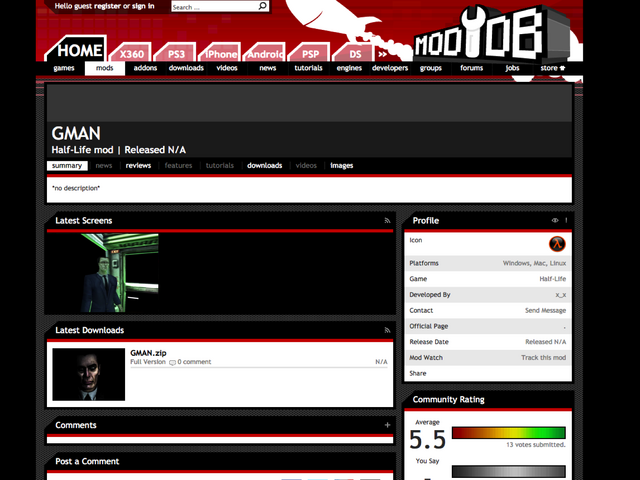The height and width of the screenshot is (480, 640).
Task: Open the Half-Life game link in Profile
Action: [553, 279]
